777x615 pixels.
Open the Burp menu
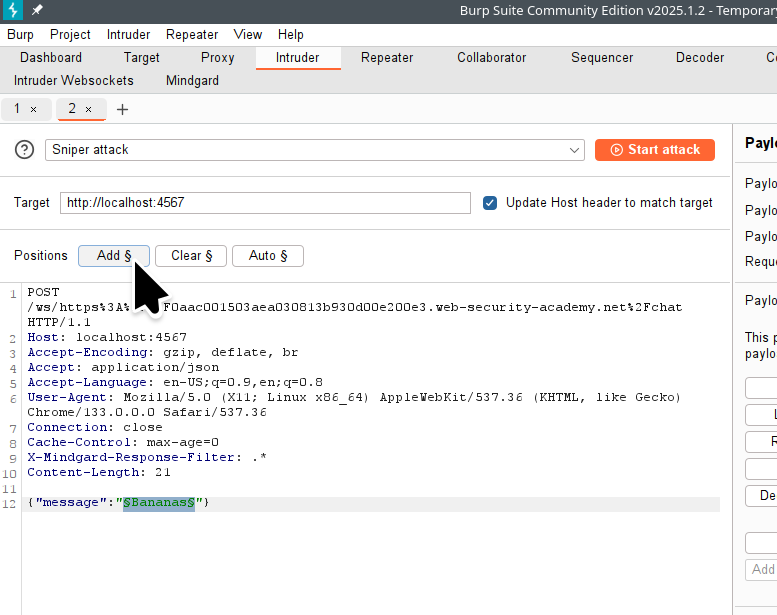20,35
